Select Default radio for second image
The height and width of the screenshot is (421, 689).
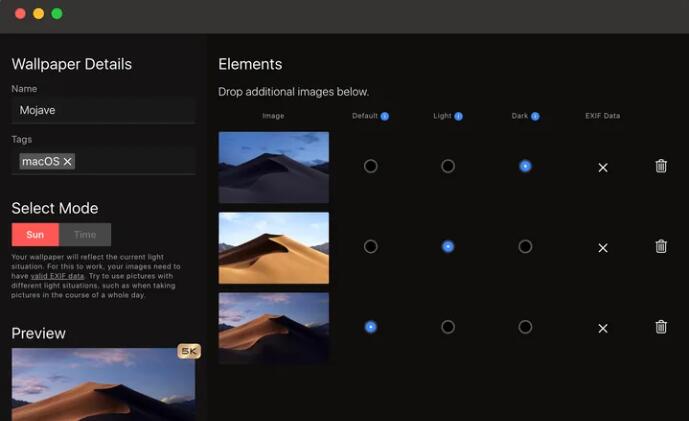(371, 246)
